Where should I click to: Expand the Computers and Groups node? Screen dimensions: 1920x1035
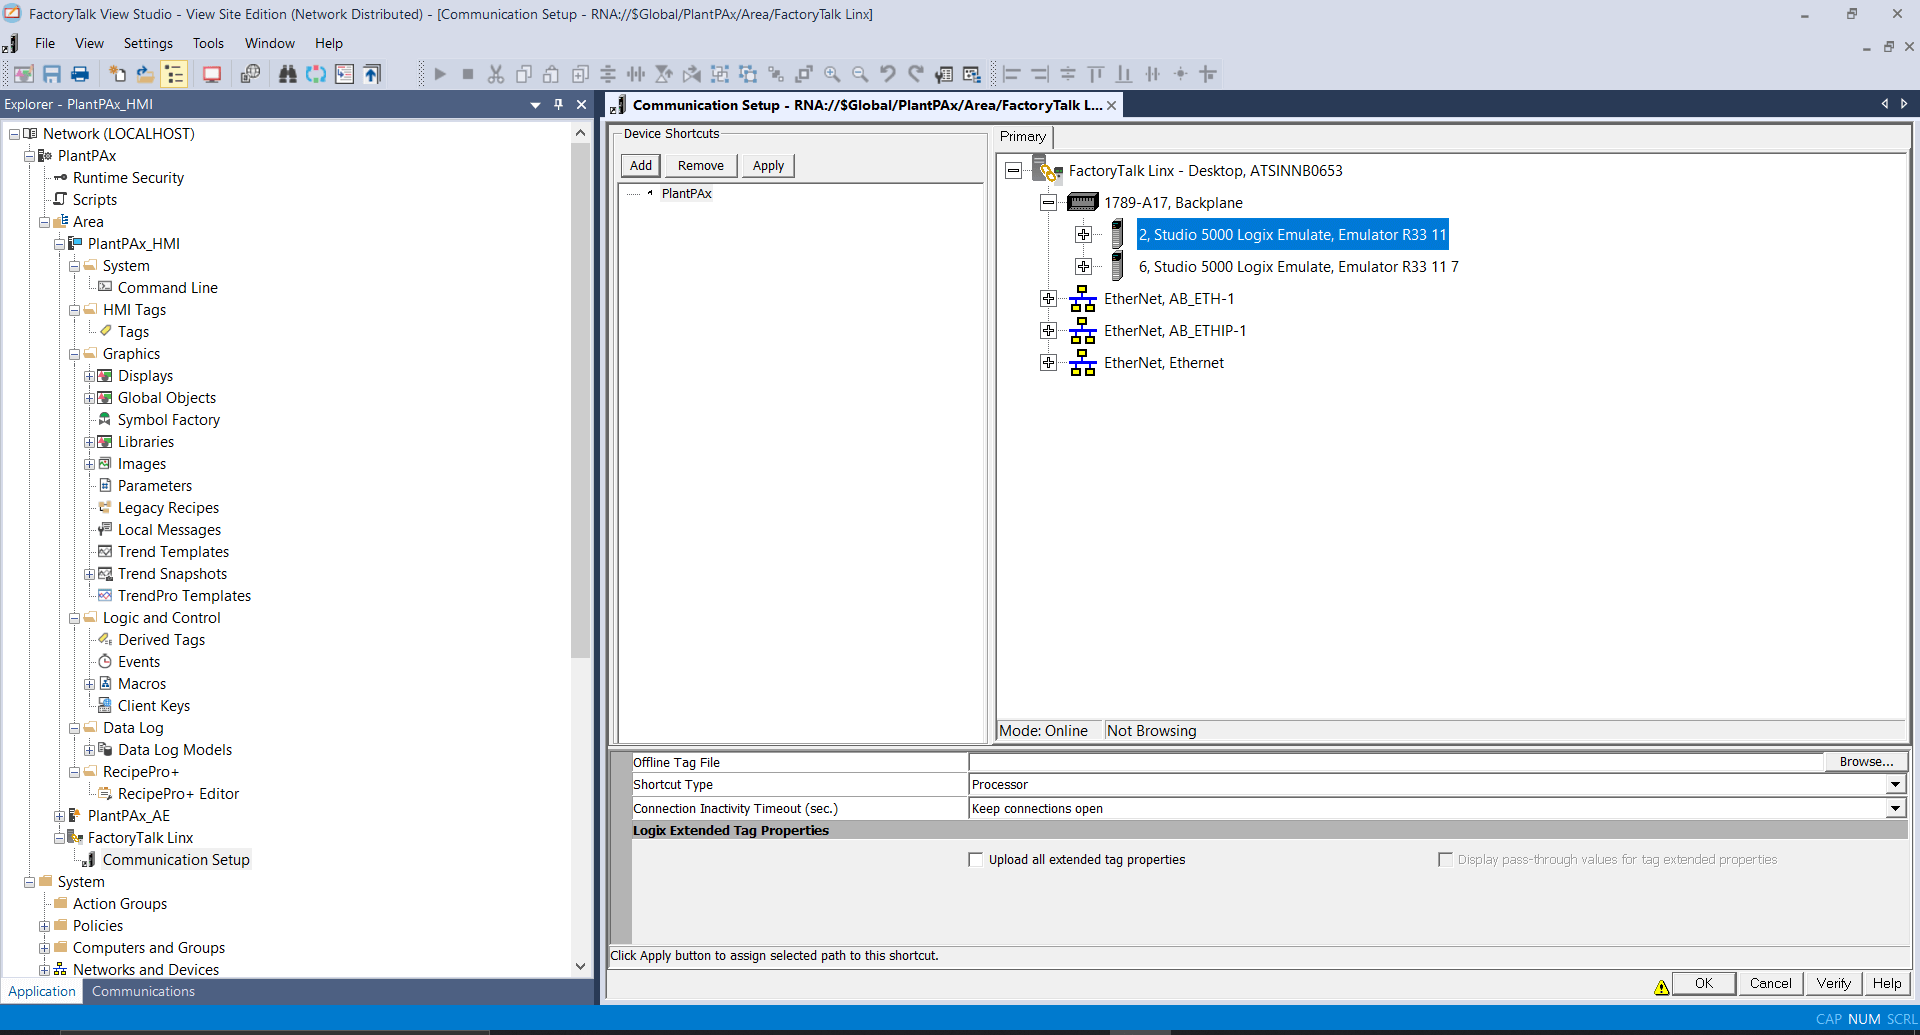(x=44, y=948)
